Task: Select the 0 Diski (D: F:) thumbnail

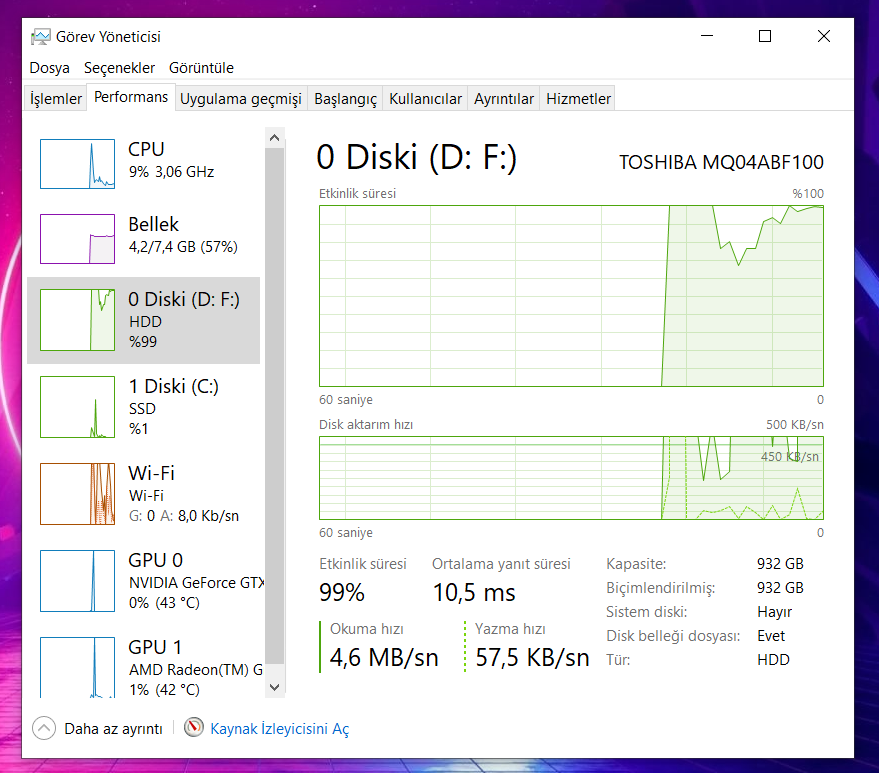Action: tap(77, 320)
